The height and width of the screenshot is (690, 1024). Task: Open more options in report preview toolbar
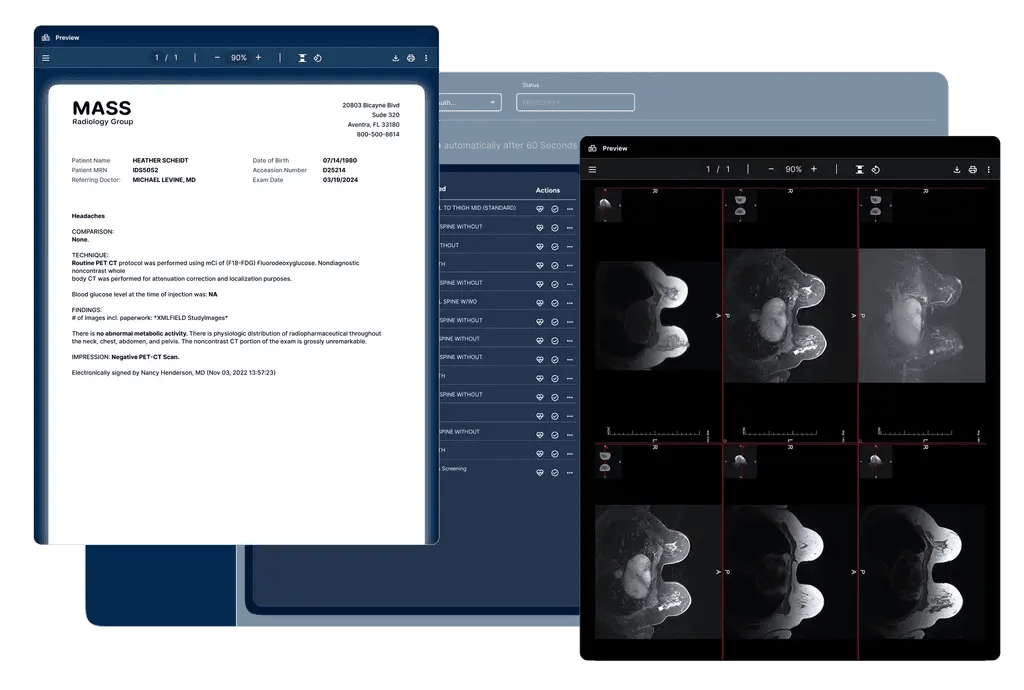[426, 58]
